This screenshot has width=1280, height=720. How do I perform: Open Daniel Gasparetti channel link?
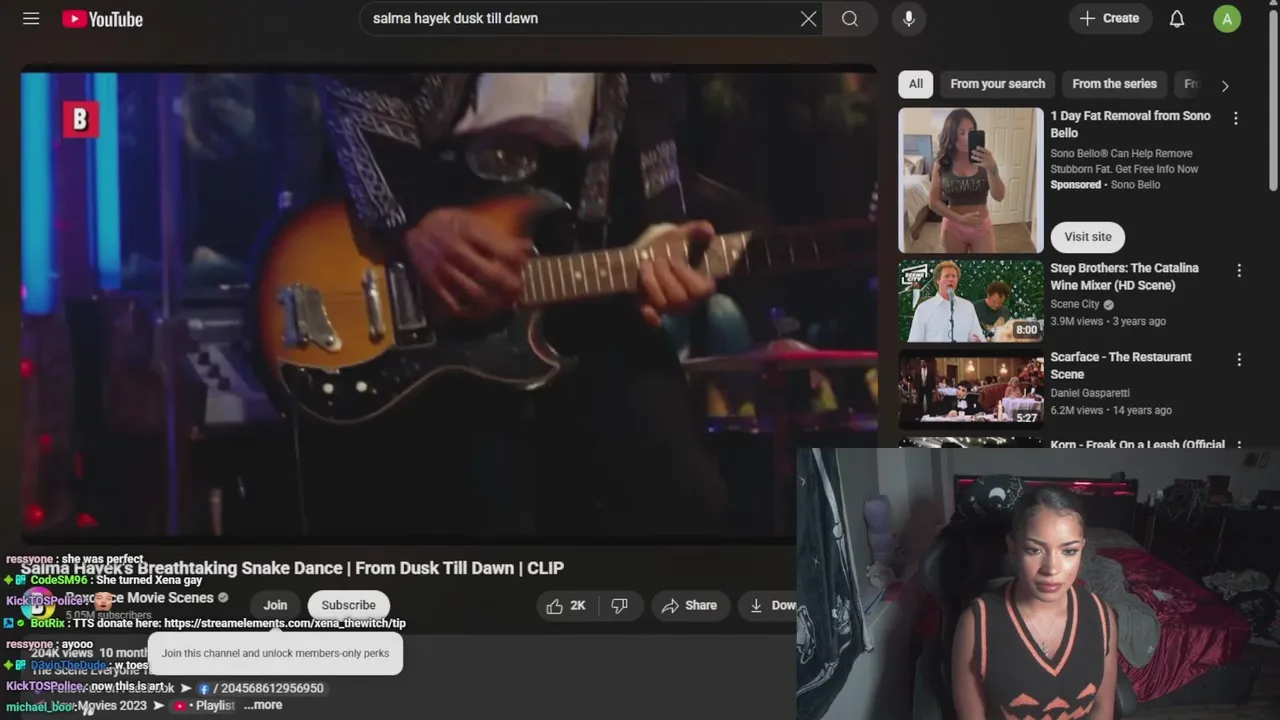coord(1090,393)
